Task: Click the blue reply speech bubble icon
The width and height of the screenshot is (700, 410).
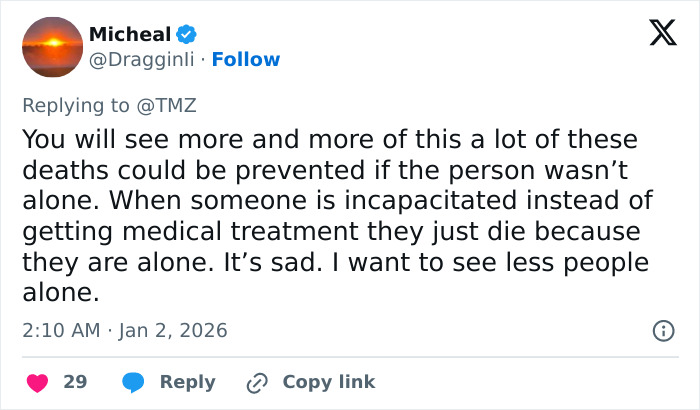Action: click(x=132, y=382)
